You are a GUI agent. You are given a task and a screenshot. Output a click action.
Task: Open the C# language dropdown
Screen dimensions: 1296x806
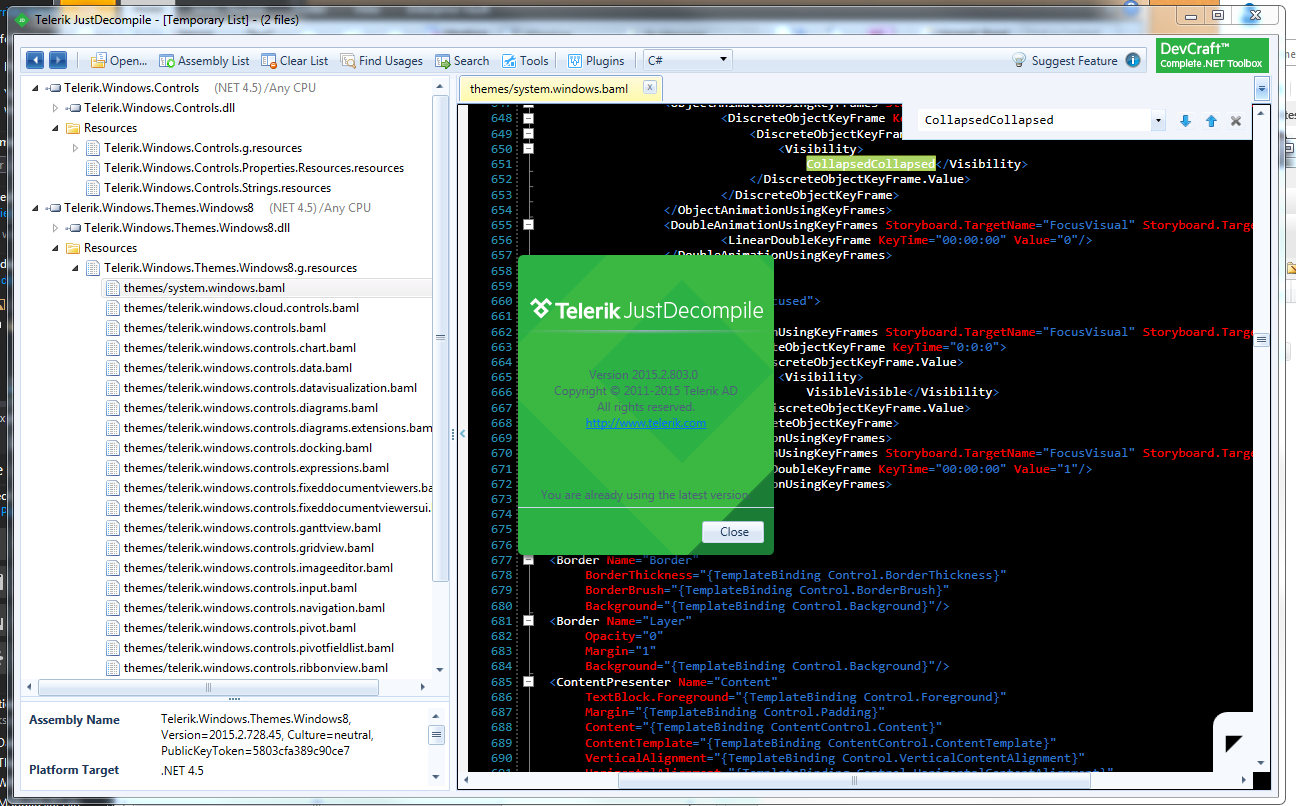click(x=688, y=60)
